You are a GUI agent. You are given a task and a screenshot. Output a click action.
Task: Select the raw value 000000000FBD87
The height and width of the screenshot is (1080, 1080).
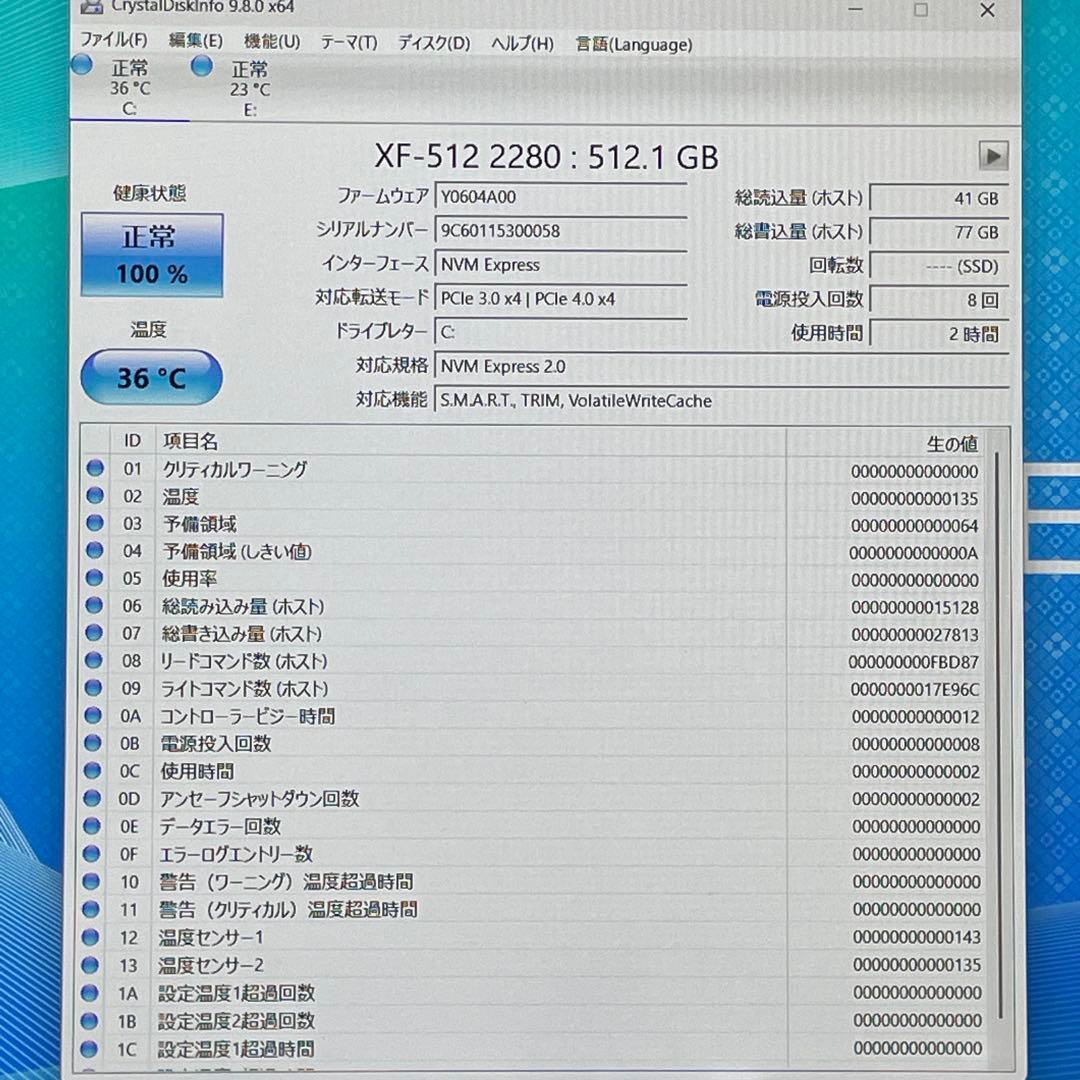pyautogui.click(x=914, y=662)
